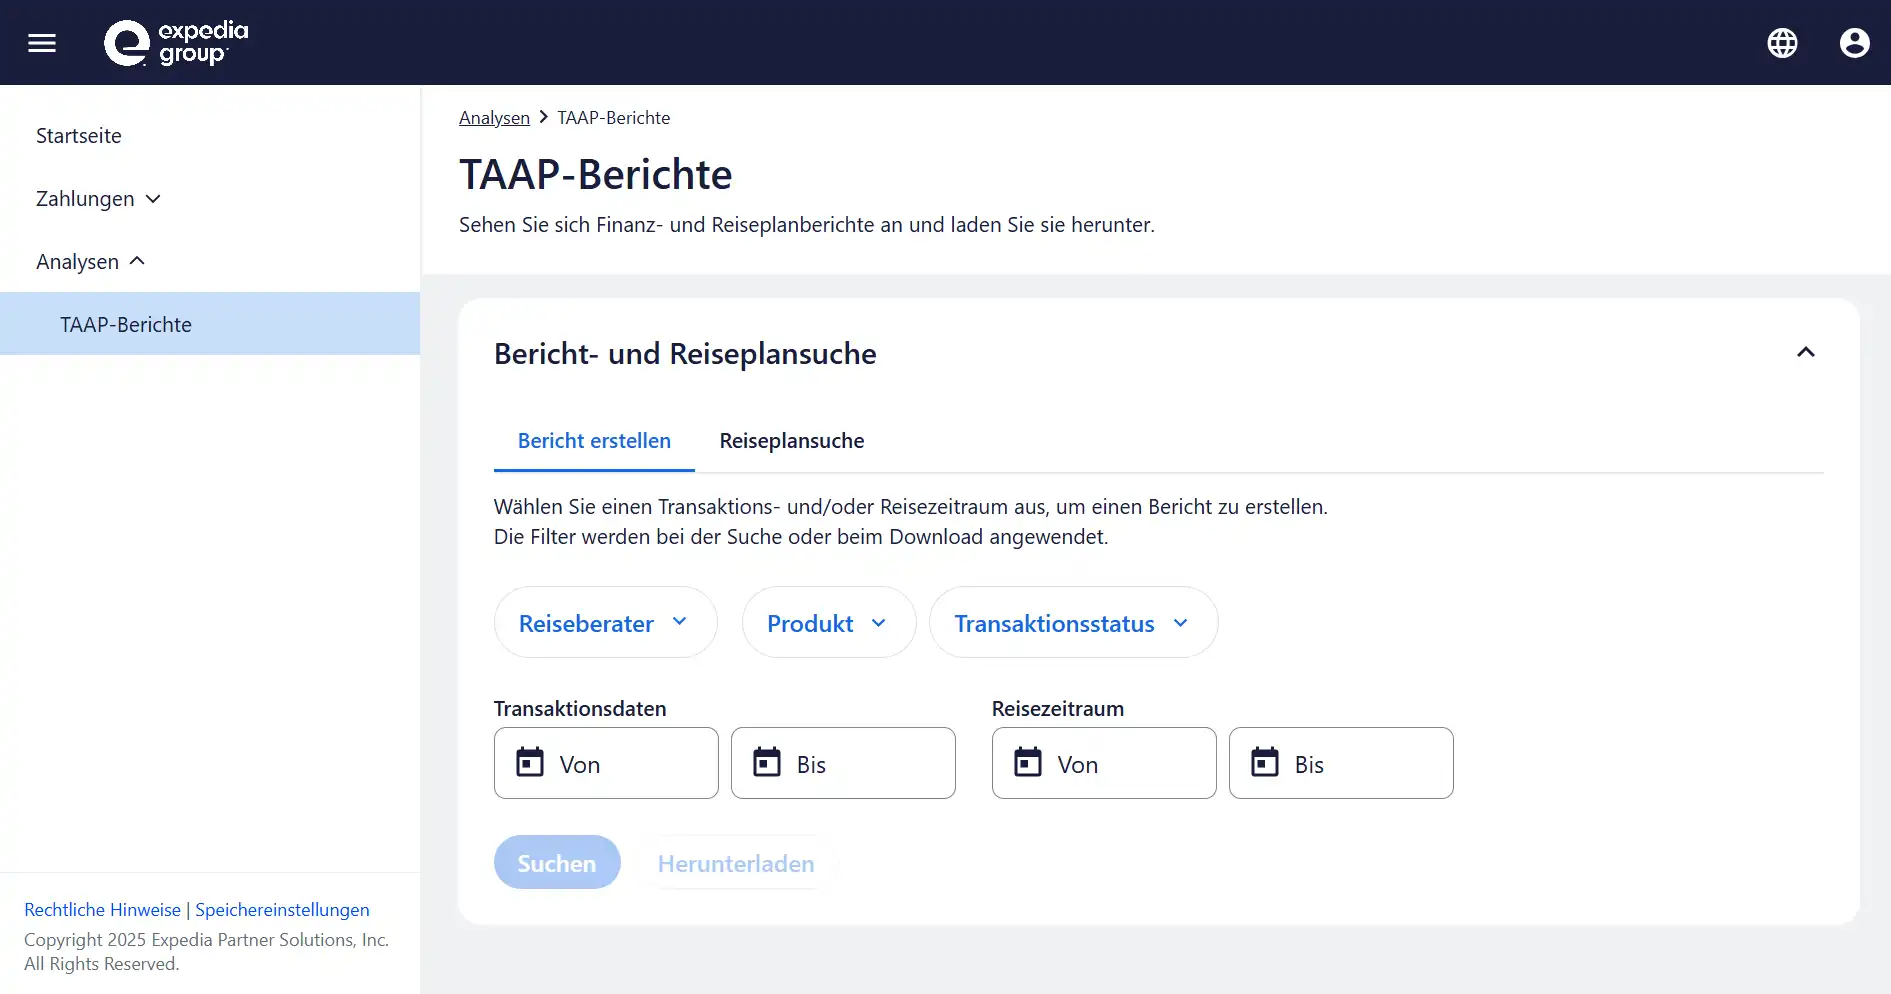Screen dimensions: 1891x994
Task: Go to Startseite in the sidebar
Action: pyautogui.click(x=79, y=136)
